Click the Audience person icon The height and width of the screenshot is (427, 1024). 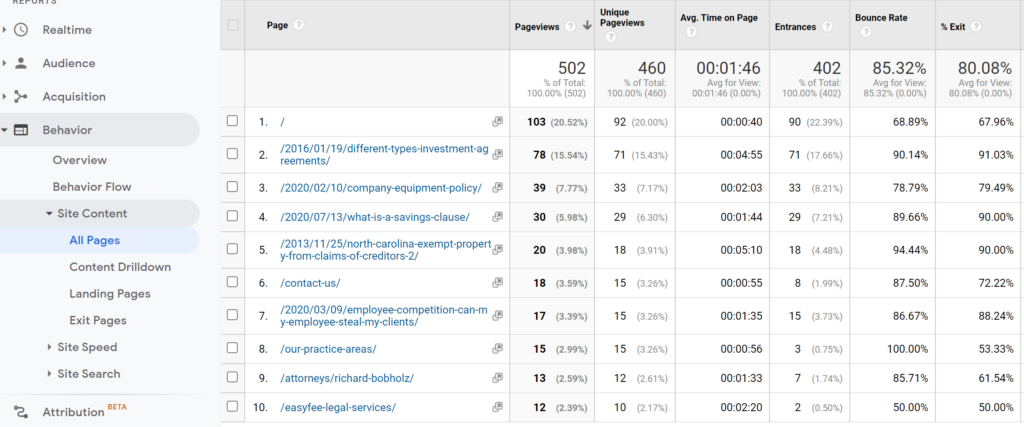pyautogui.click(x=21, y=63)
